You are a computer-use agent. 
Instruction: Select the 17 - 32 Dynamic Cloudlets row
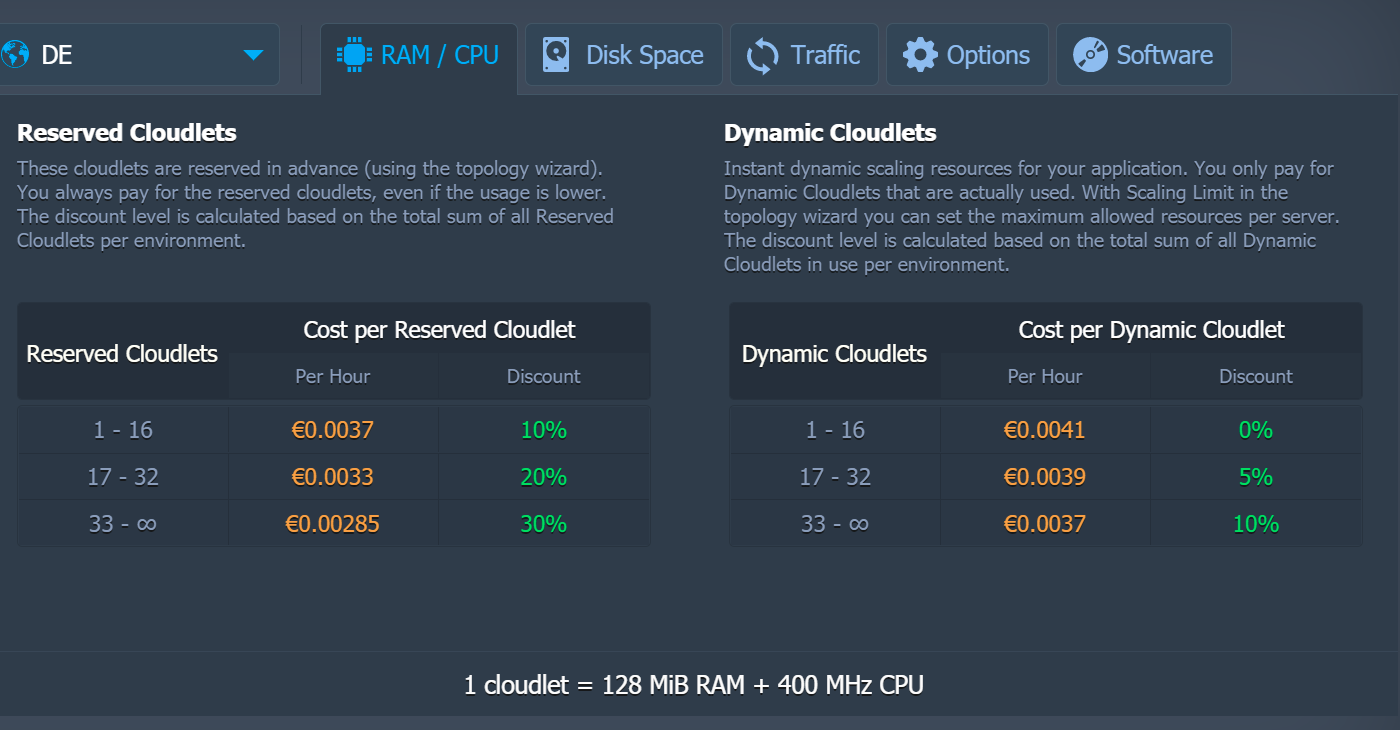[835, 477]
